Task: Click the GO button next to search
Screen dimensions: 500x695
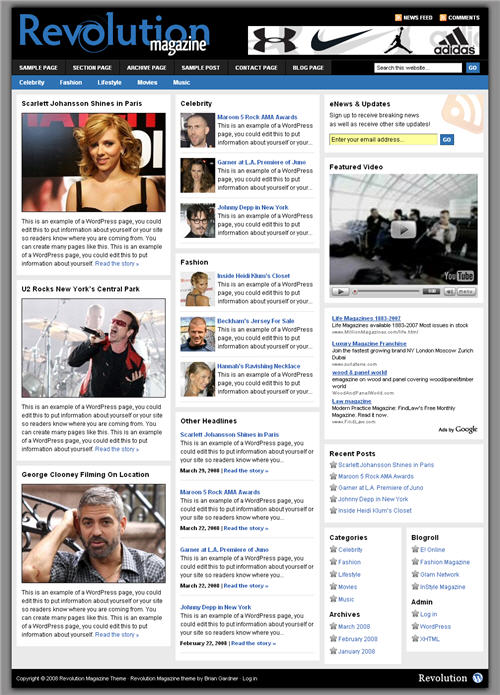Action: click(473, 68)
